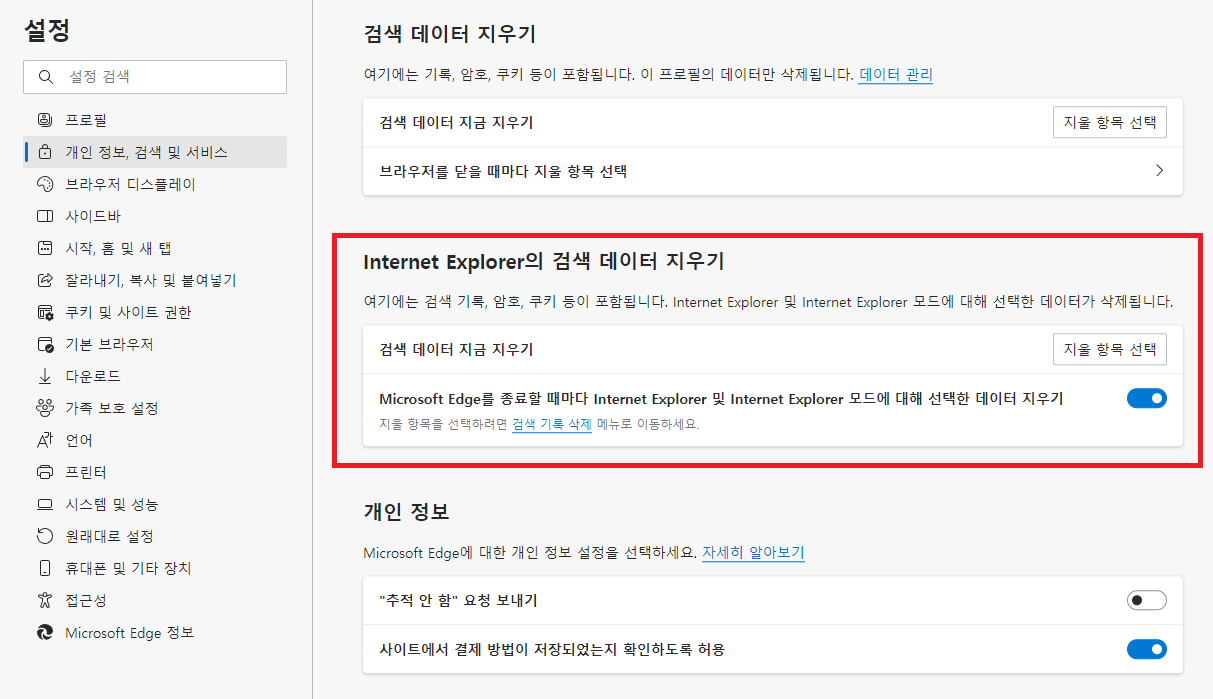Click the 사이드바 panel icon
This screenshot has height=699, width=1213.
point(44,216)
